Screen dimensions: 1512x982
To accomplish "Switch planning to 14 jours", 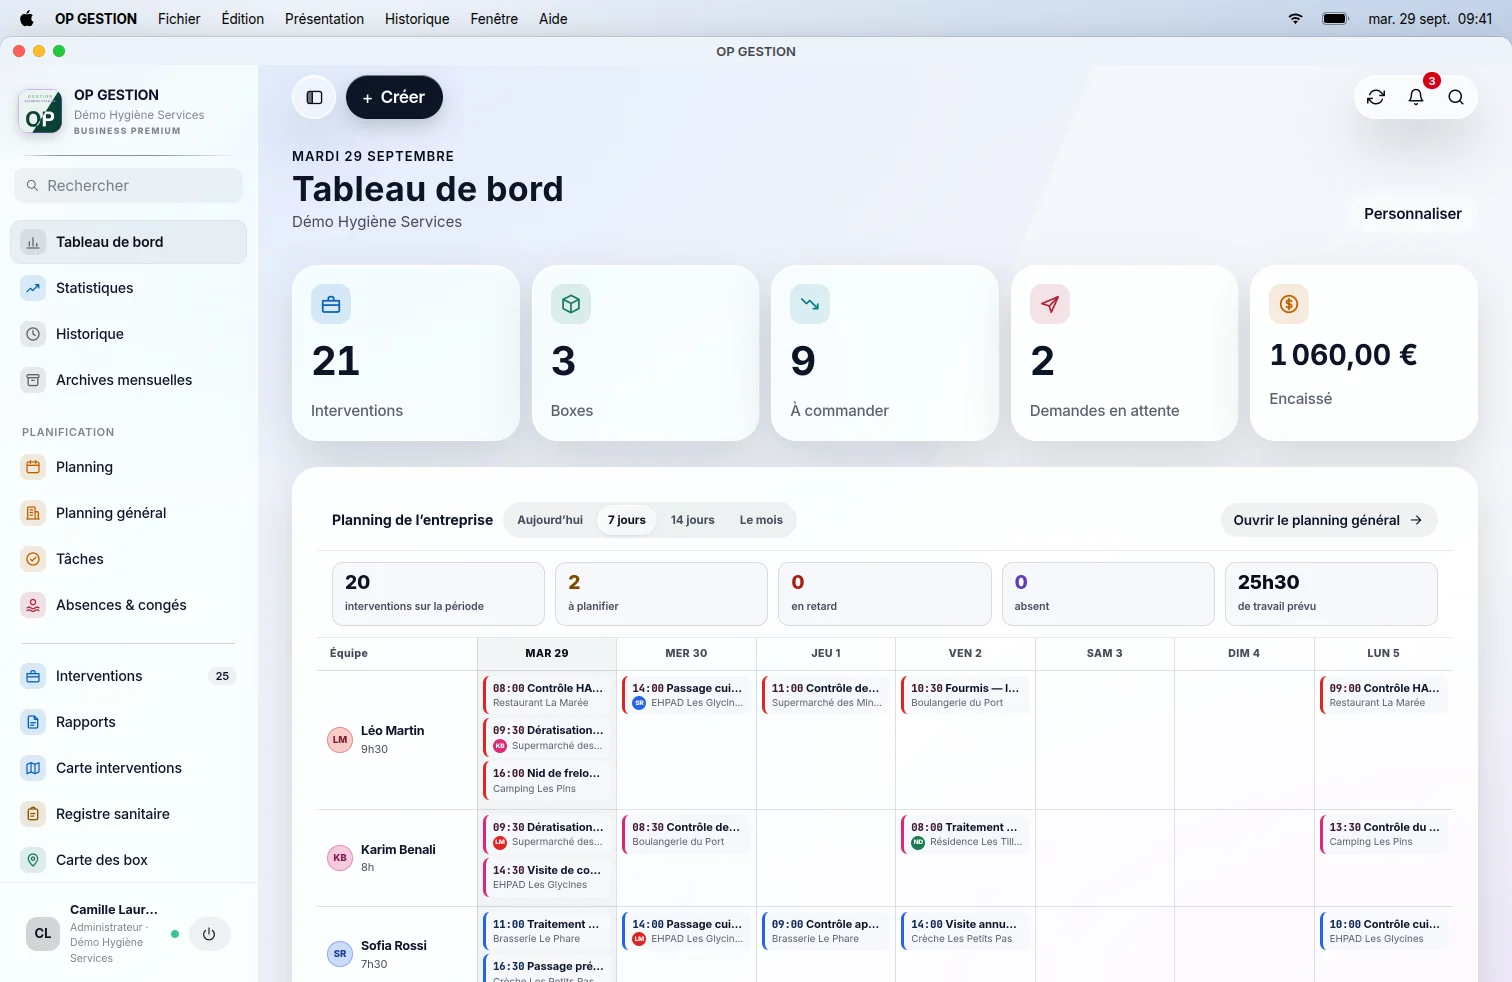I will tap(693, 520).
